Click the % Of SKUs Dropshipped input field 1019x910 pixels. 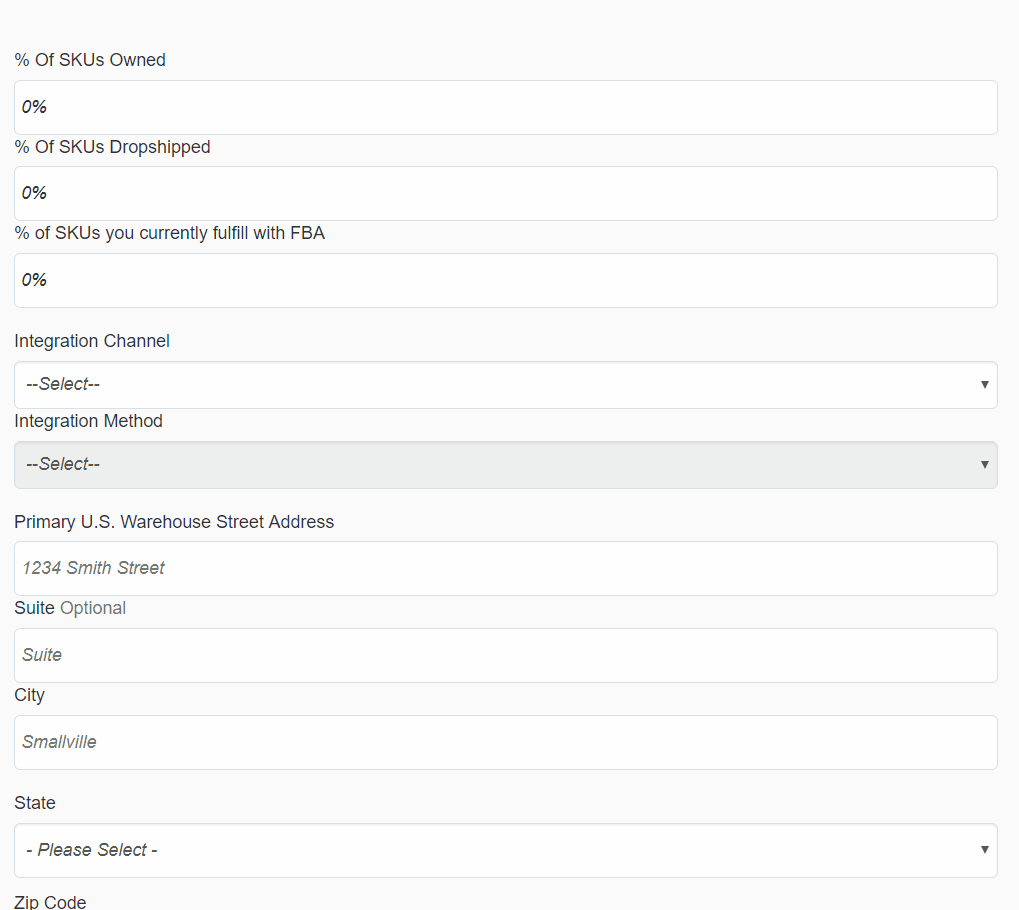tap(506, 194)
